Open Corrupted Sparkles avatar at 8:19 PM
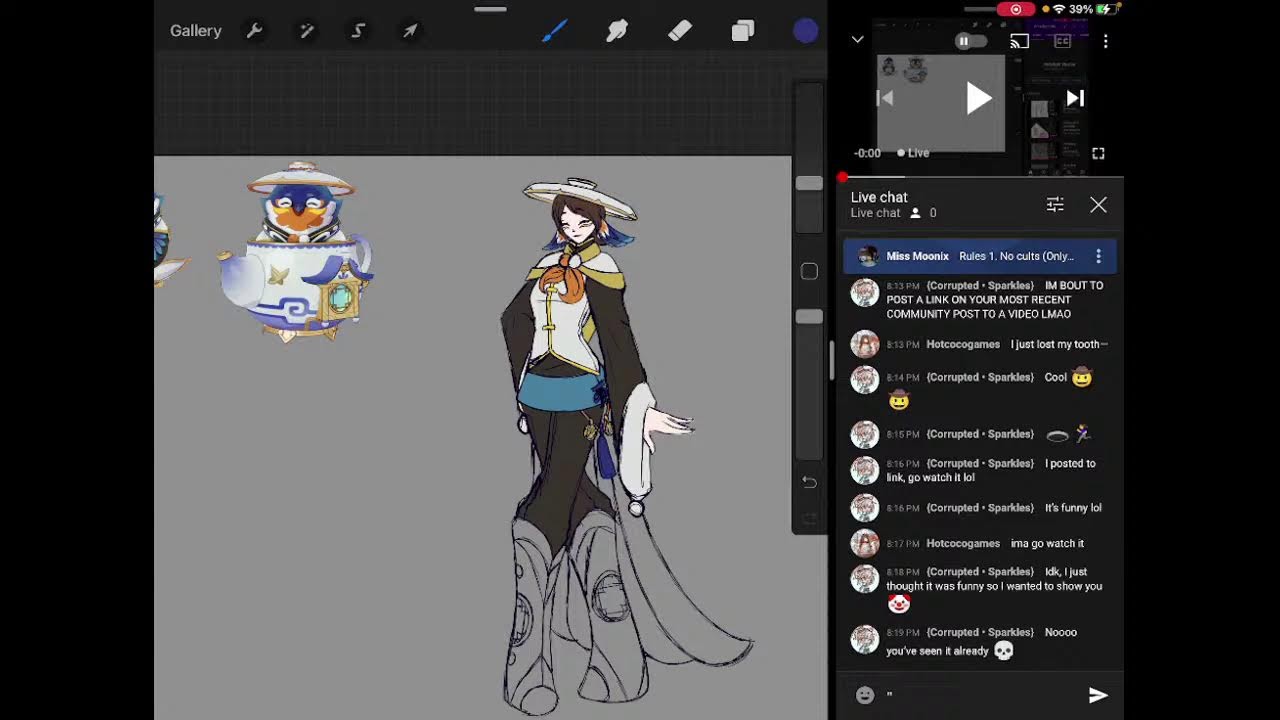This screenshot has height=720, width=1280. click(865, 639)
